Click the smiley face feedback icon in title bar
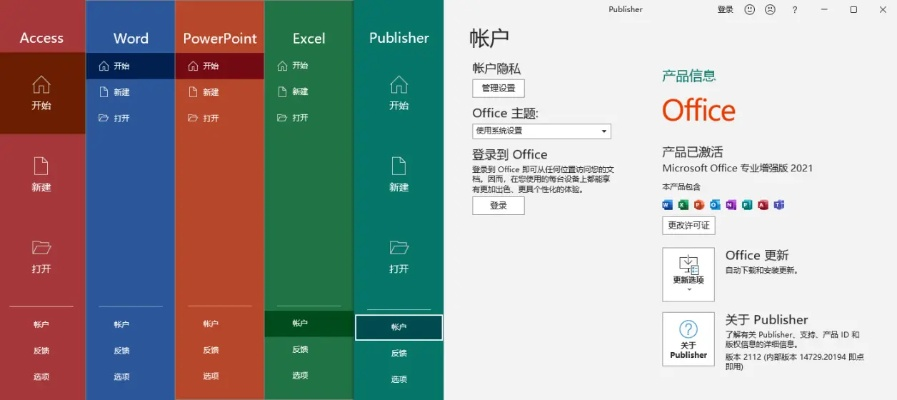Image resolution: width=897 pixels, height=400 pixels. (750, 10)
